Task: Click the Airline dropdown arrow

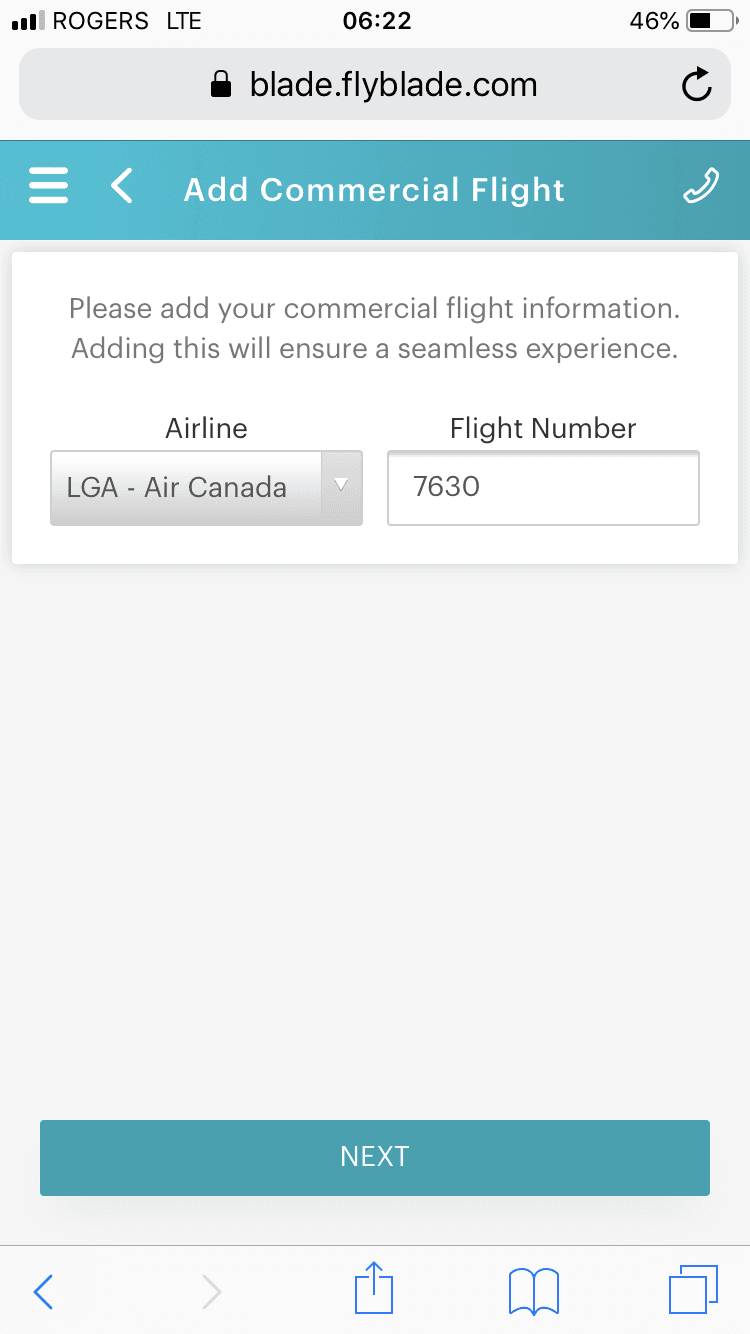Action: pos(340,487)
